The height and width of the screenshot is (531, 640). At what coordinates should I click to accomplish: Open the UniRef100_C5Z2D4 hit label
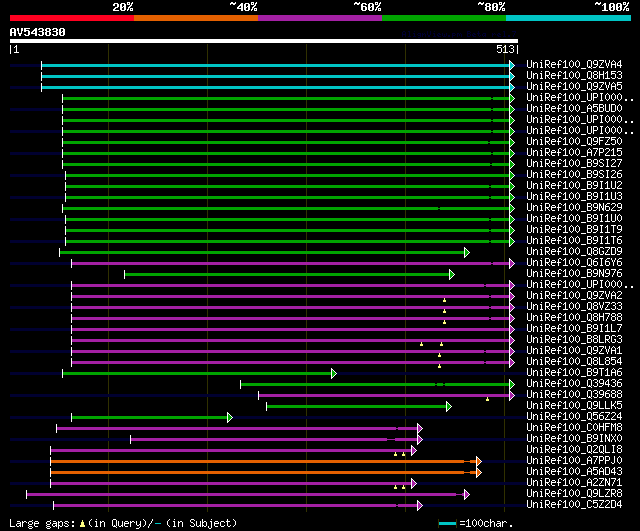(574, 505)
